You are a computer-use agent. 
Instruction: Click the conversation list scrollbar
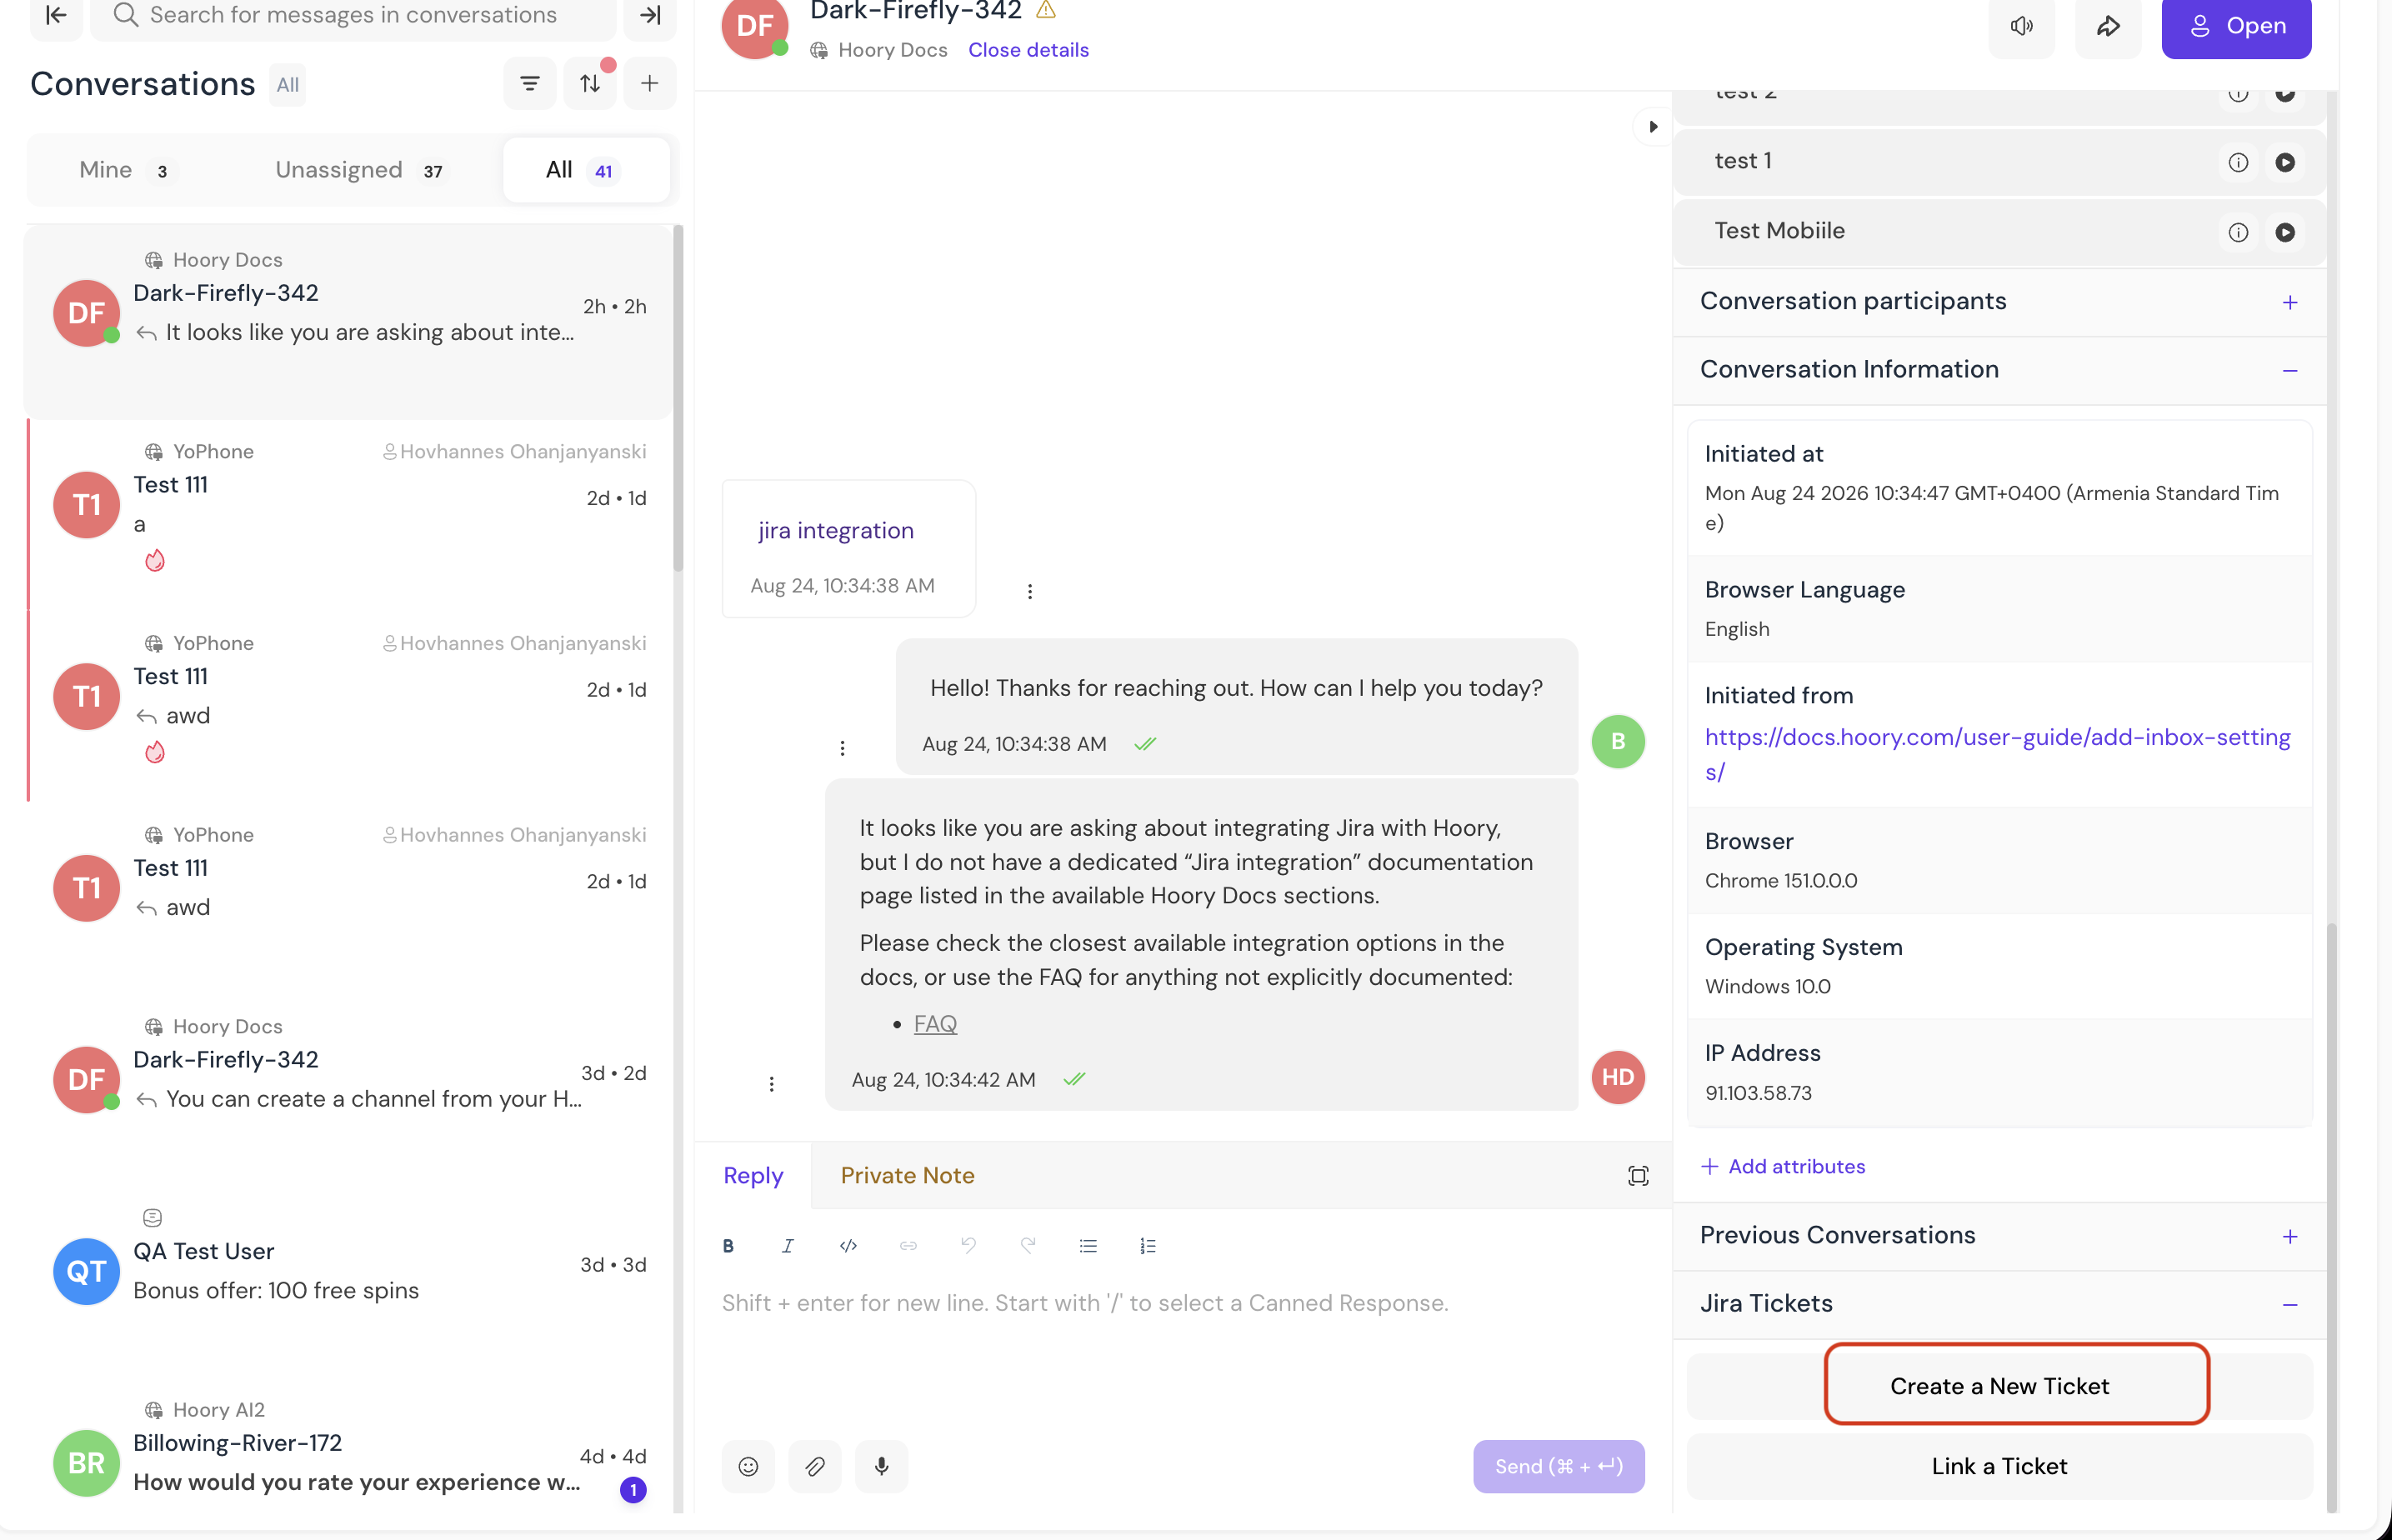[678, 400]
